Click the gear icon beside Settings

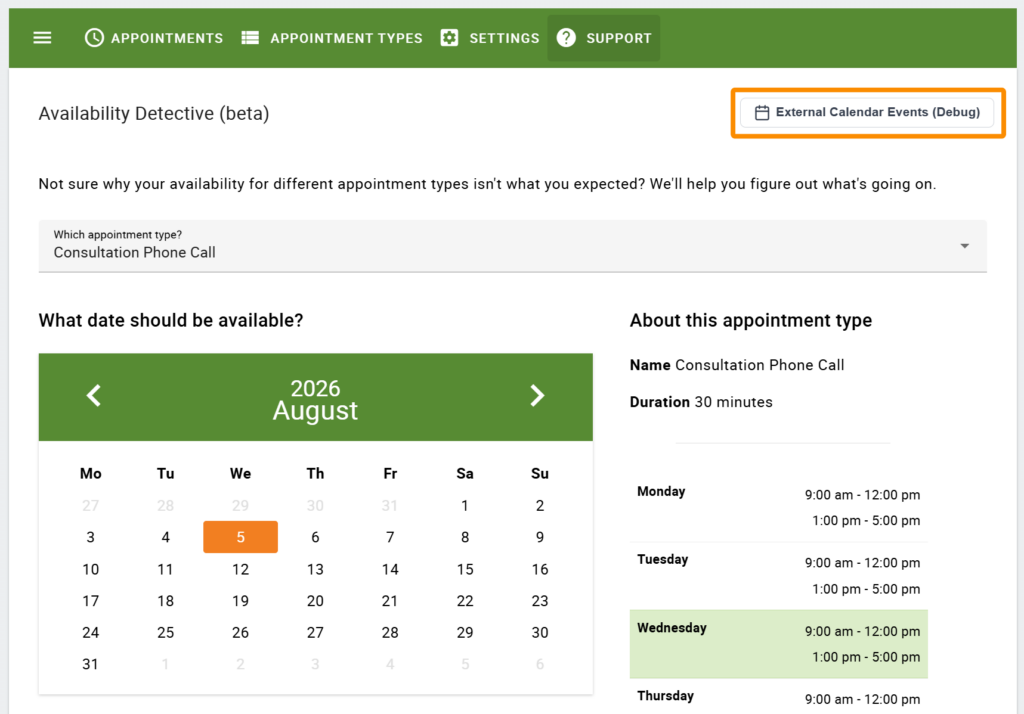(x=449, y=38)
